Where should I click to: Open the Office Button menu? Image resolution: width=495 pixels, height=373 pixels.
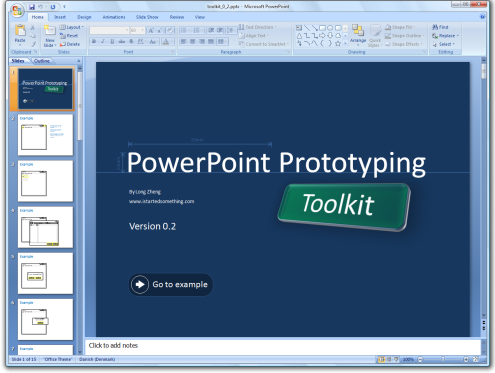pyautogui.click(x=17, y=10)
